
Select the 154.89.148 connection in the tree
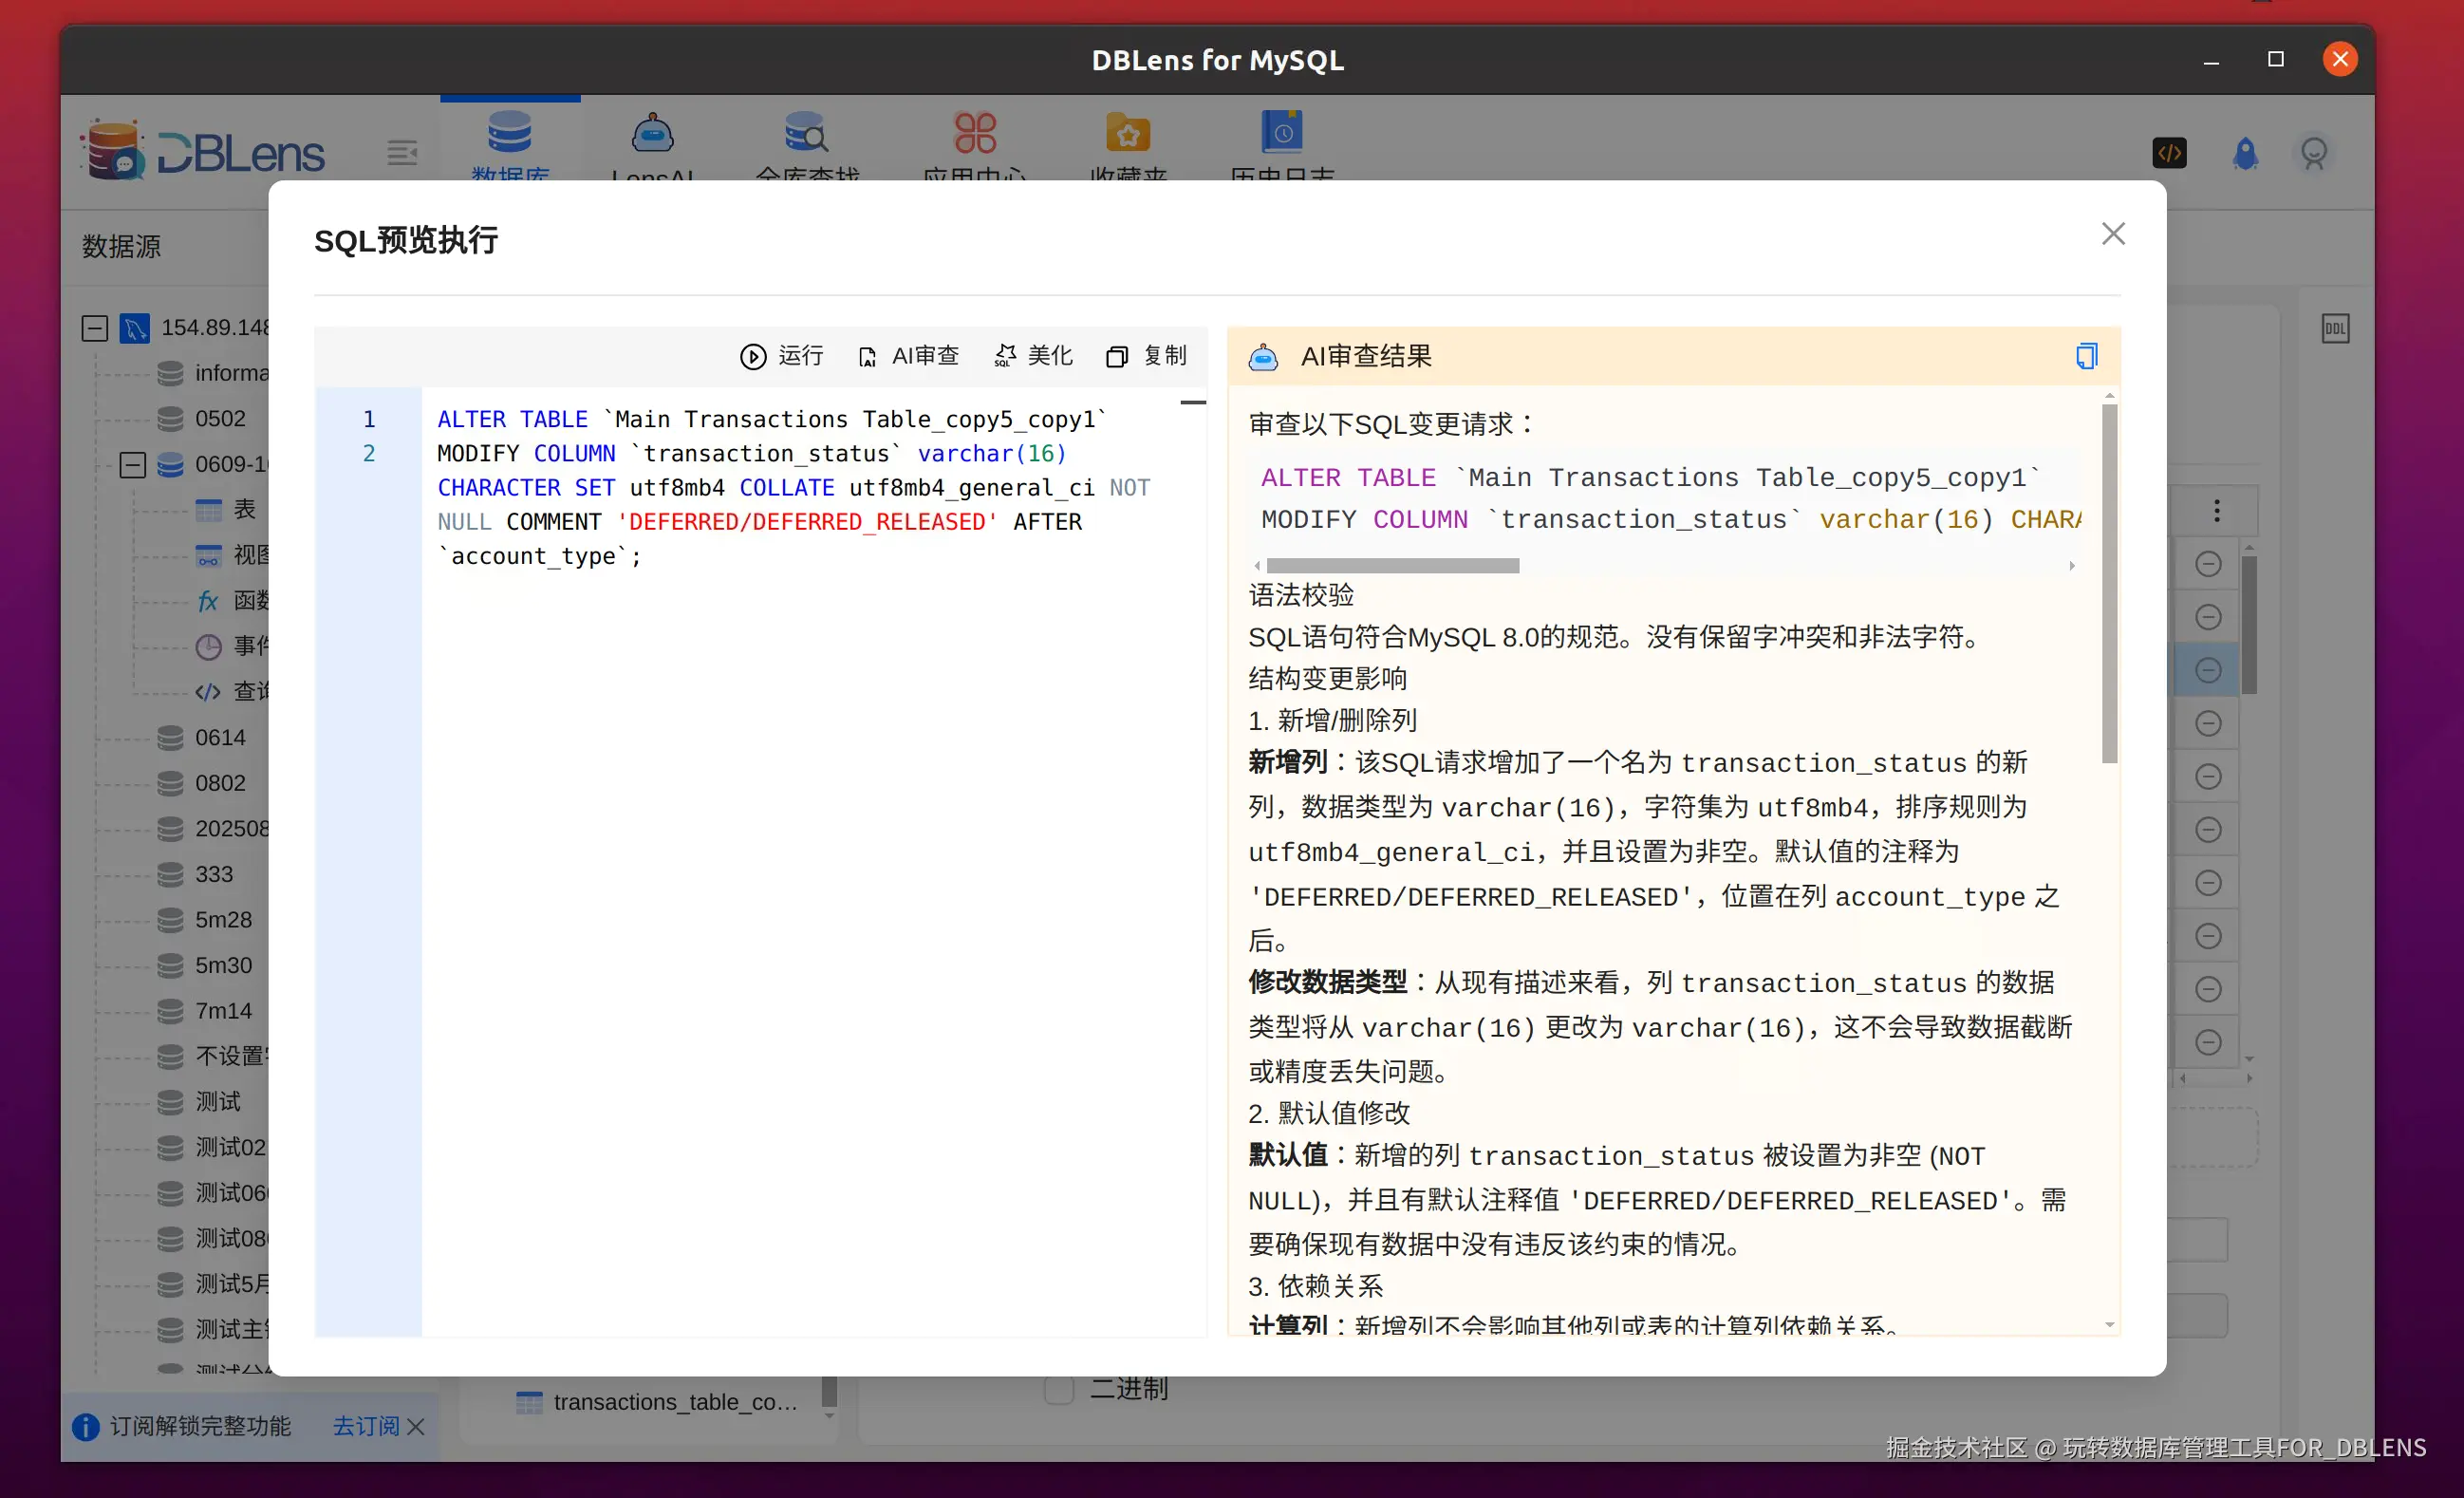tap(215, 328)
